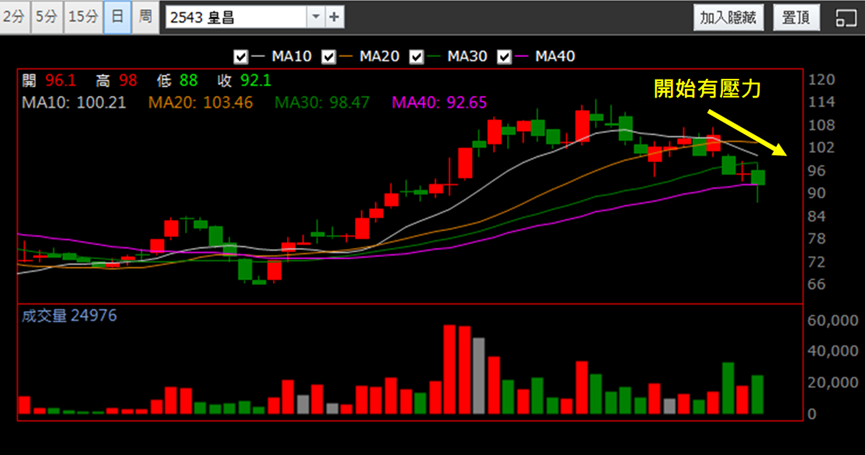865x455 pixels.
Task: Choose the 15分 chart interval
Action: pyautogui.click(x=83, y=17)
